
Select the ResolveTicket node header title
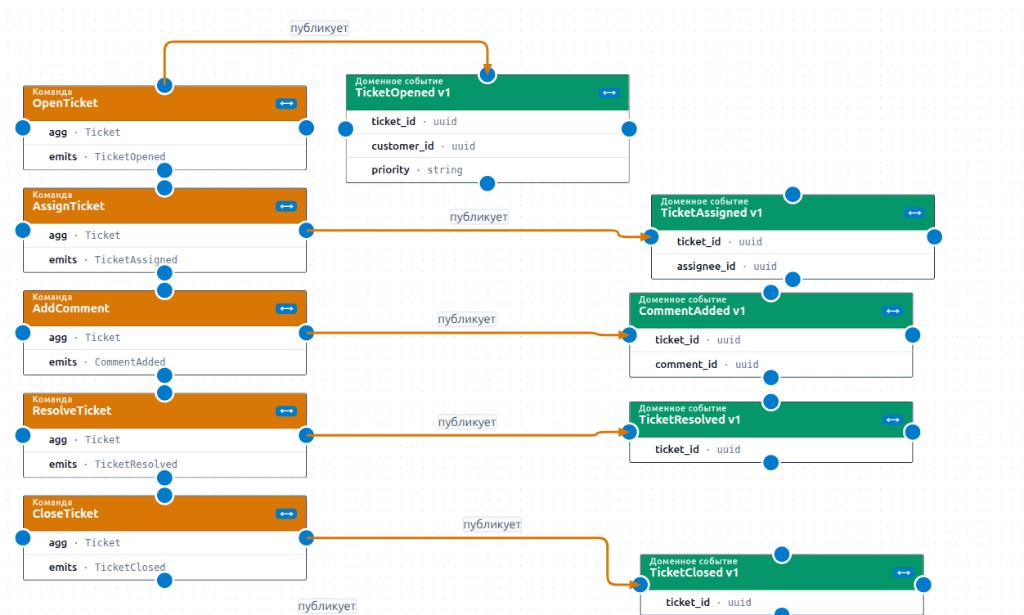[72, 411]
